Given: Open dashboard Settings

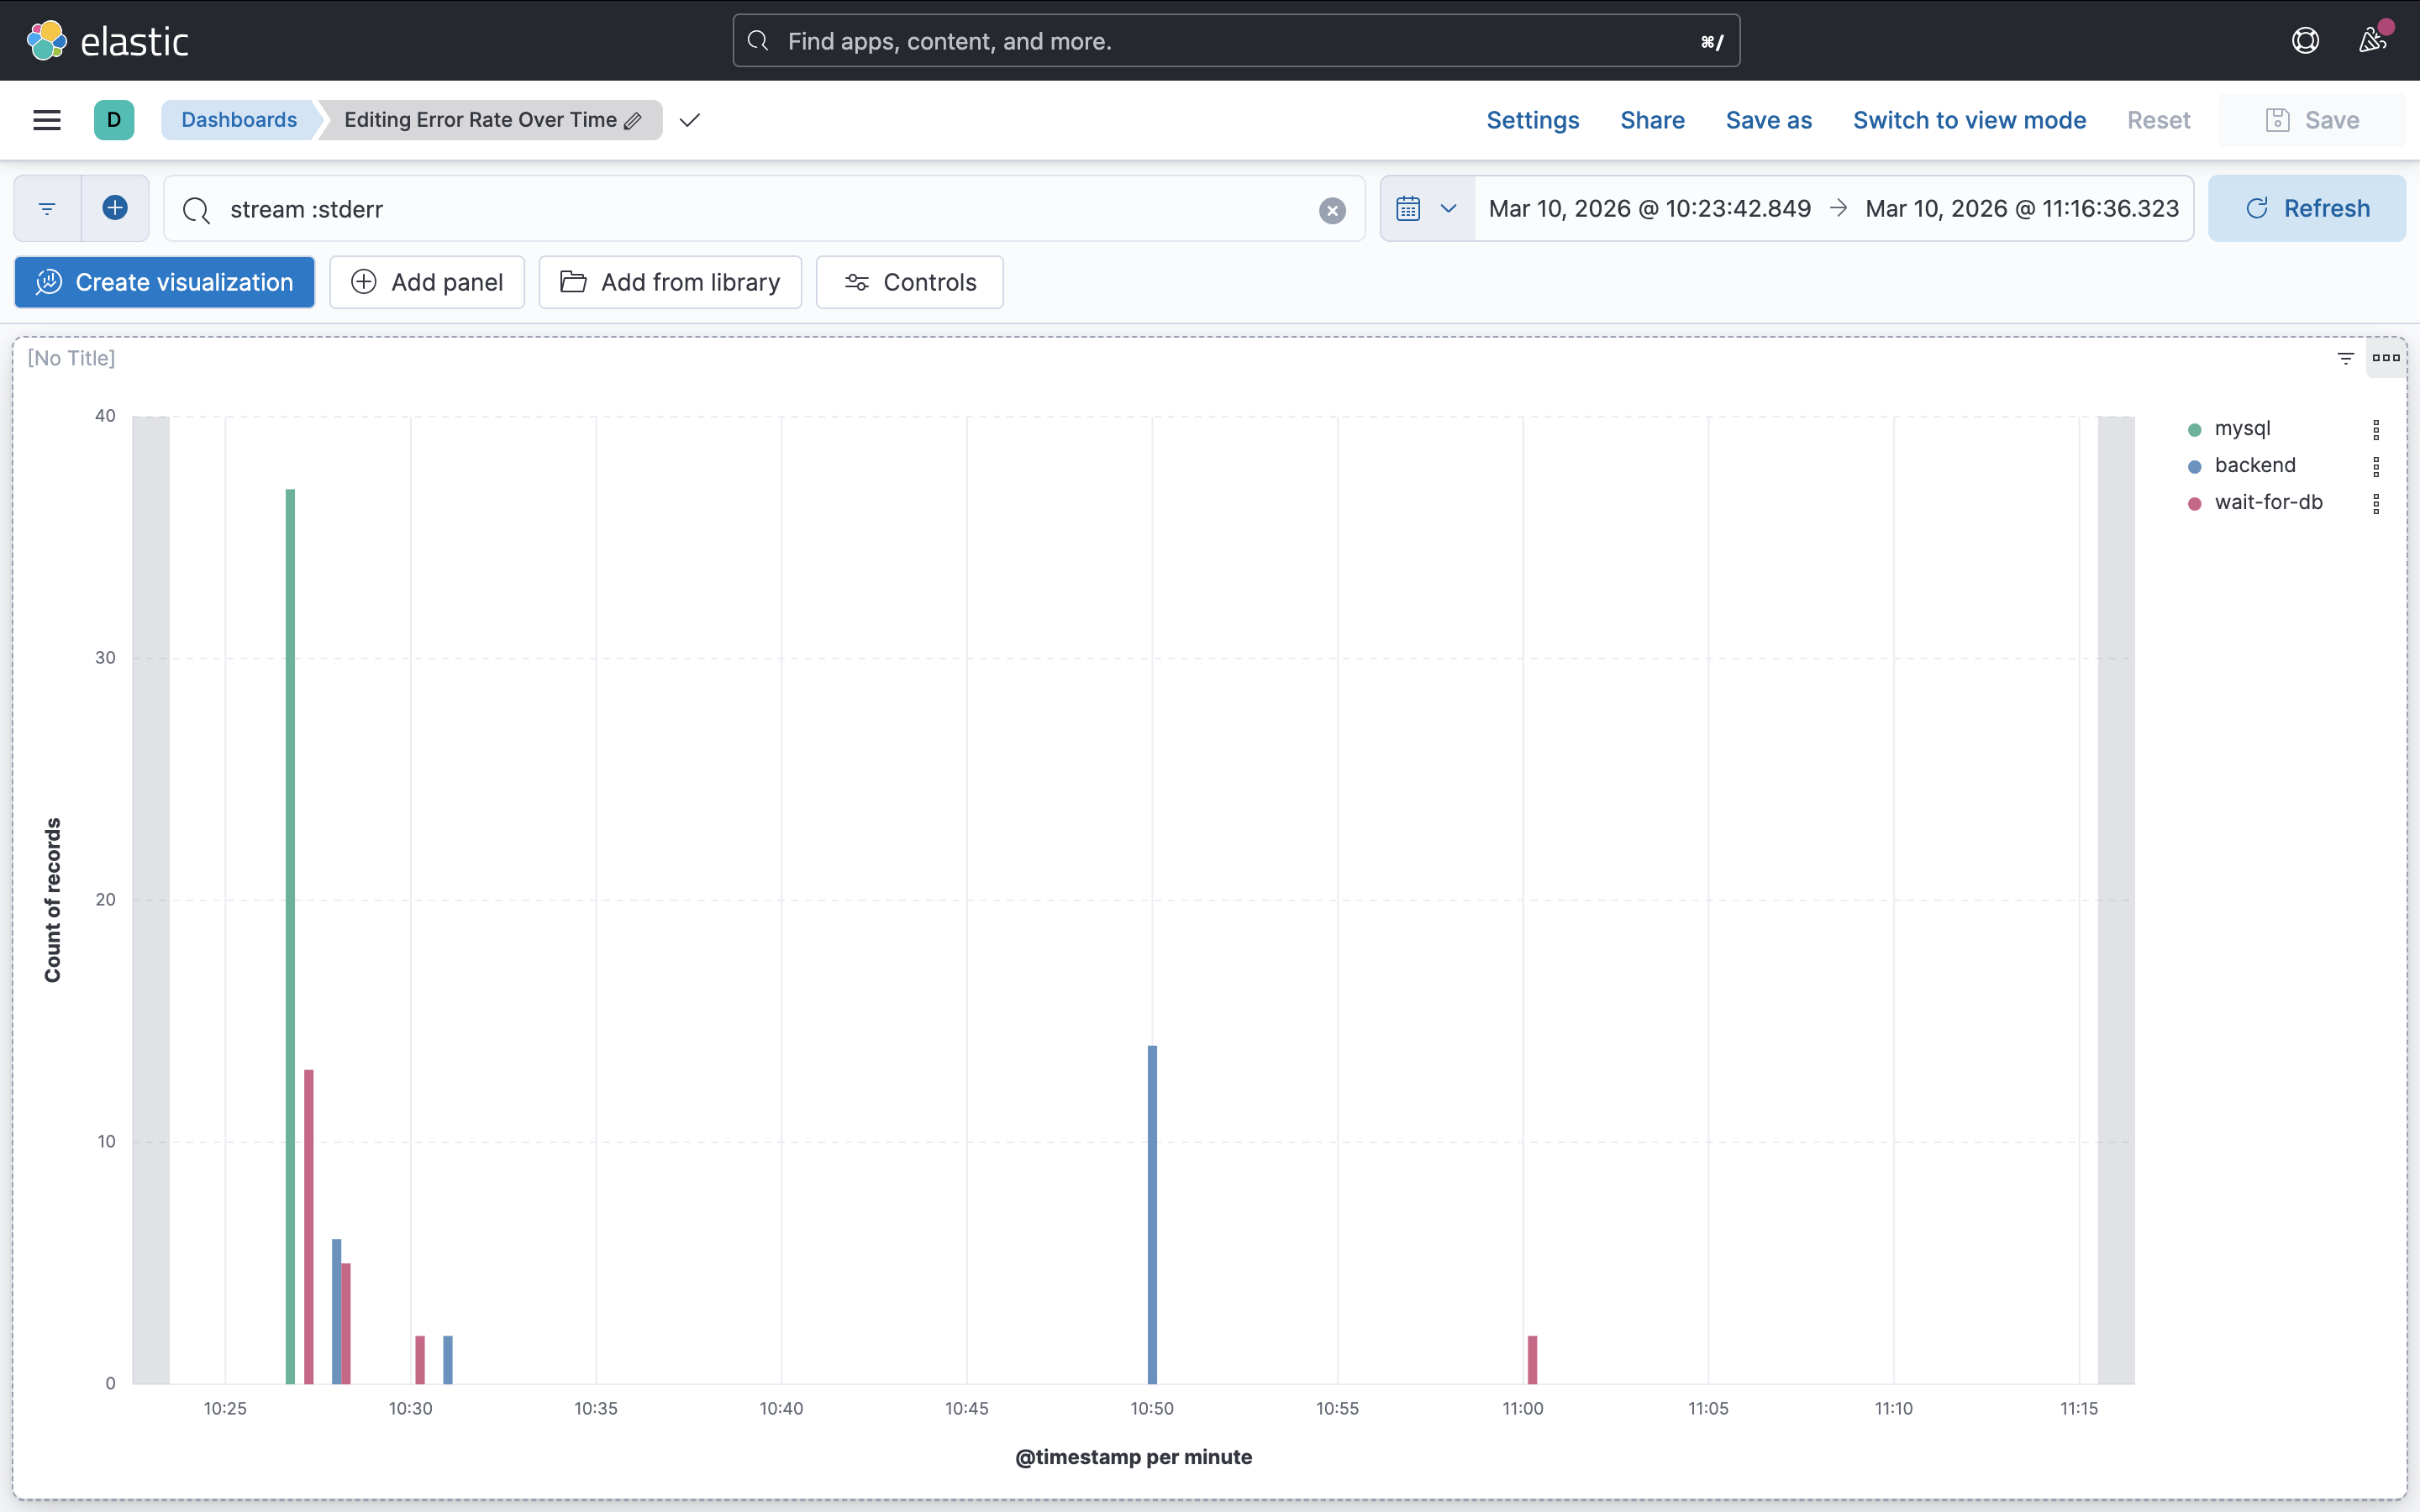Looking at the screenshot, I should tap(1532, 120).
